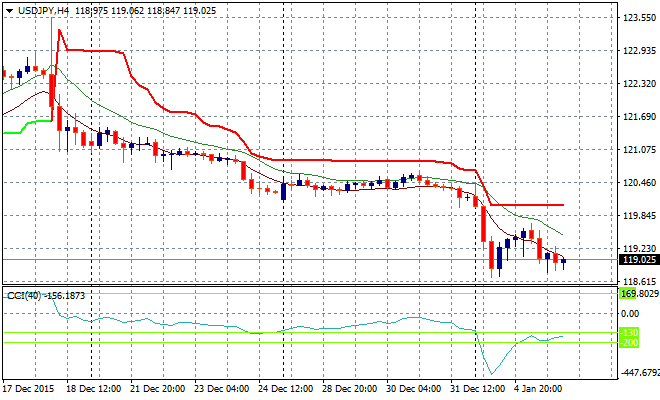Click the 30 Dec 04:00 time label
The image size is (660, 400).
[x=414, y=389]
